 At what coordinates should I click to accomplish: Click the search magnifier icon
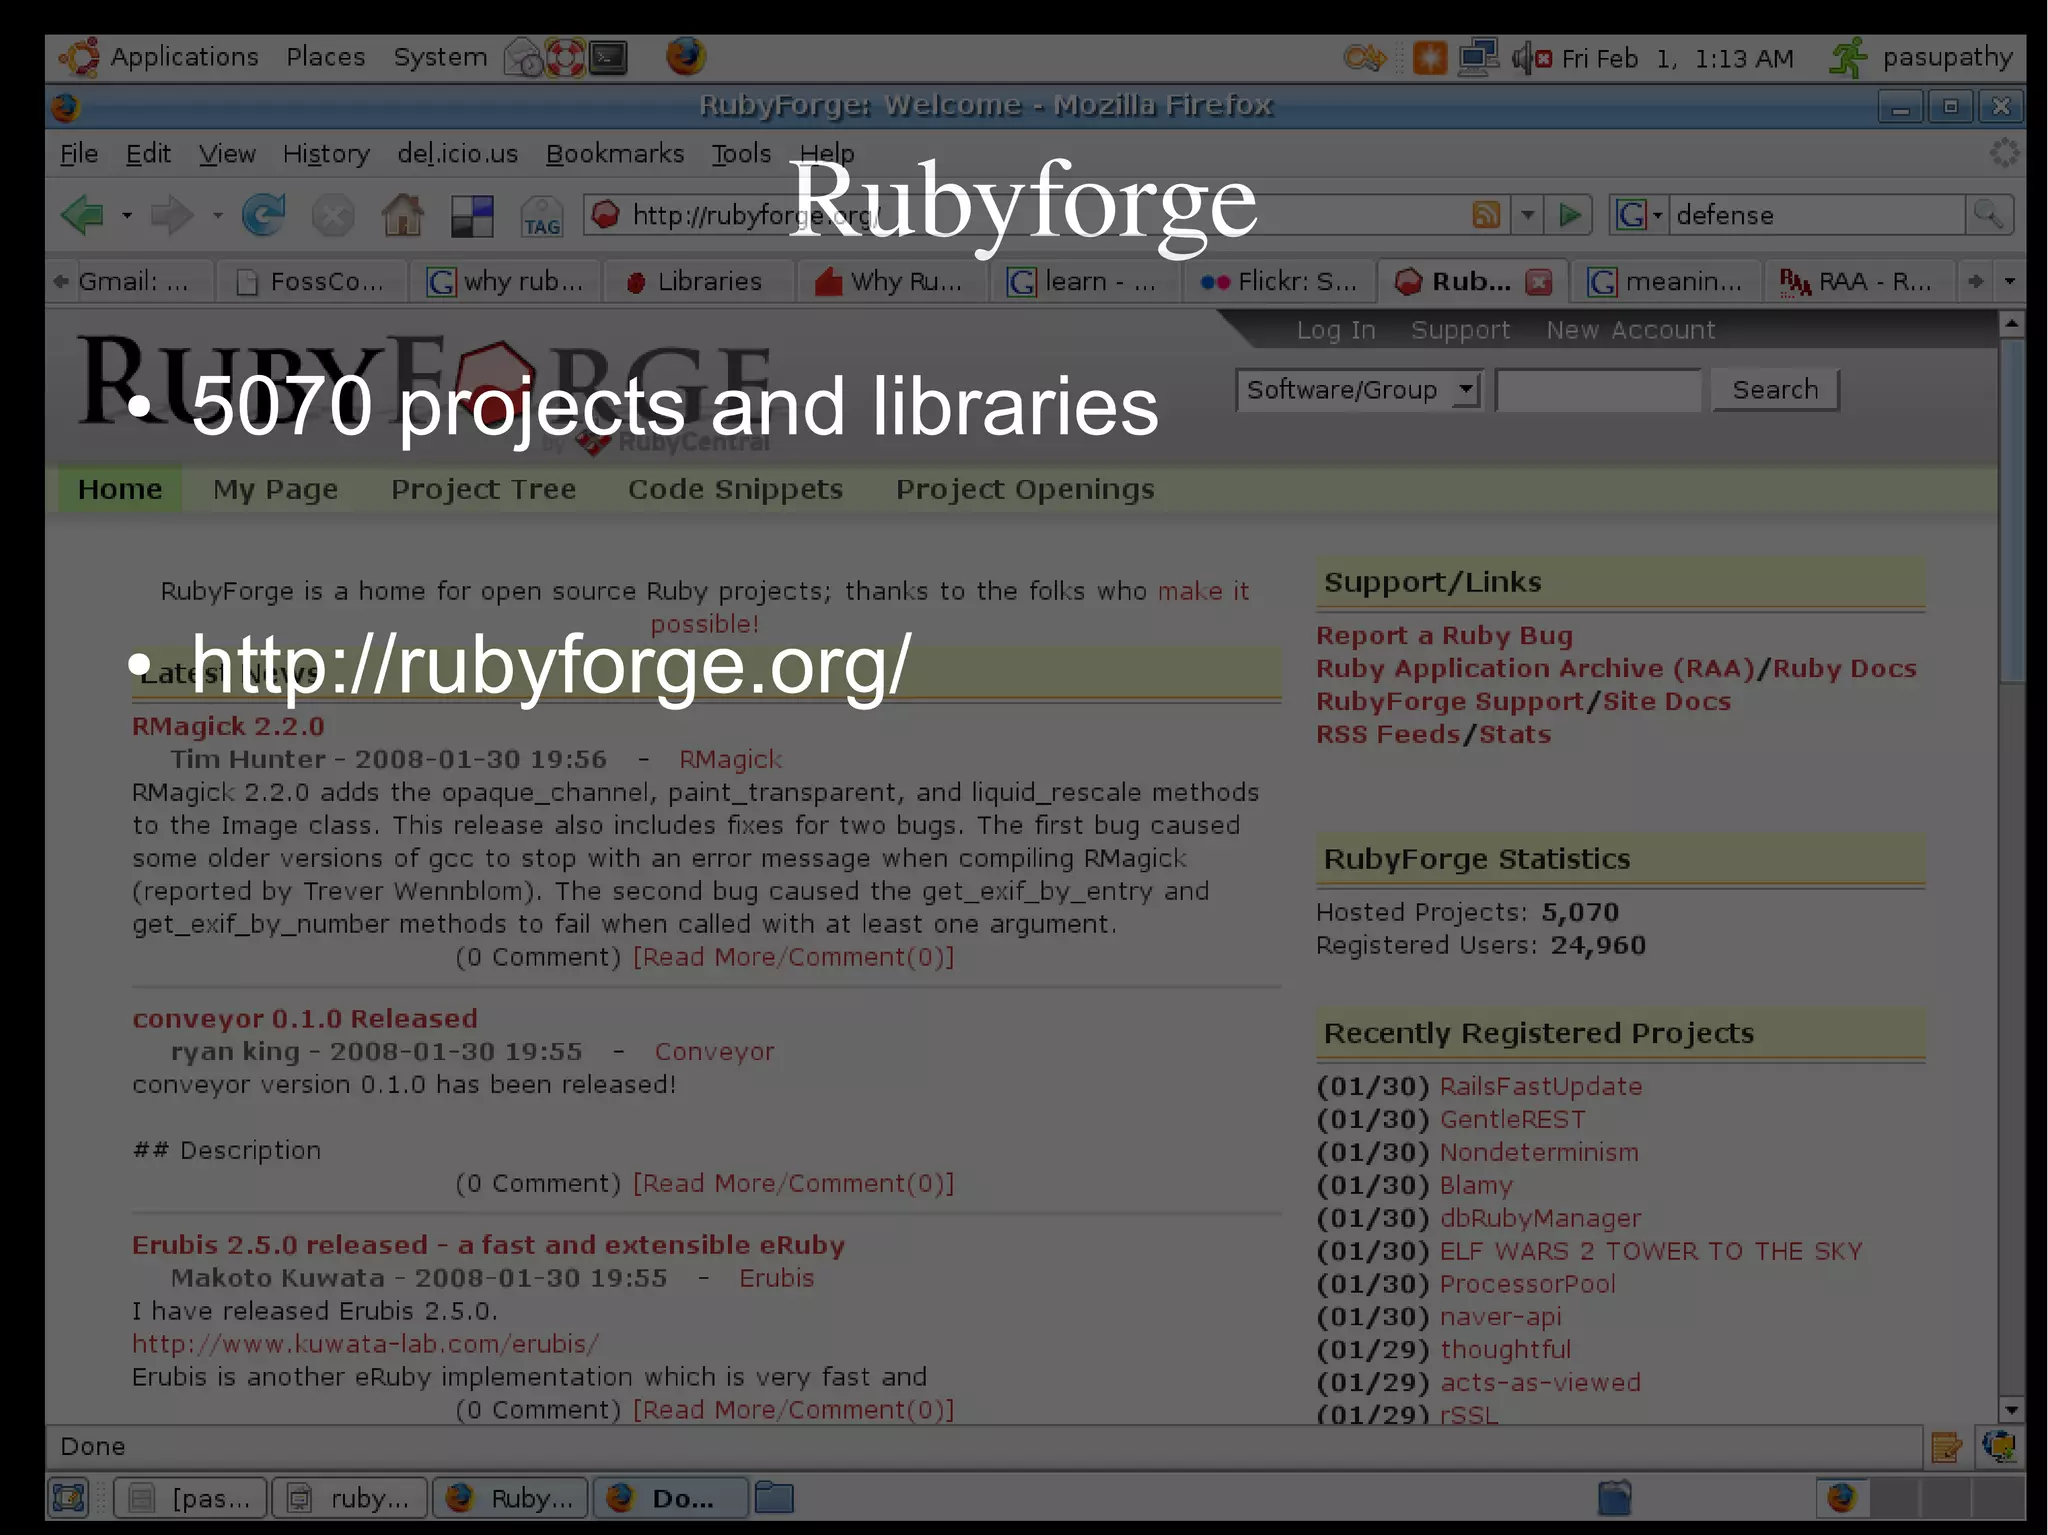pos(1988,215)
